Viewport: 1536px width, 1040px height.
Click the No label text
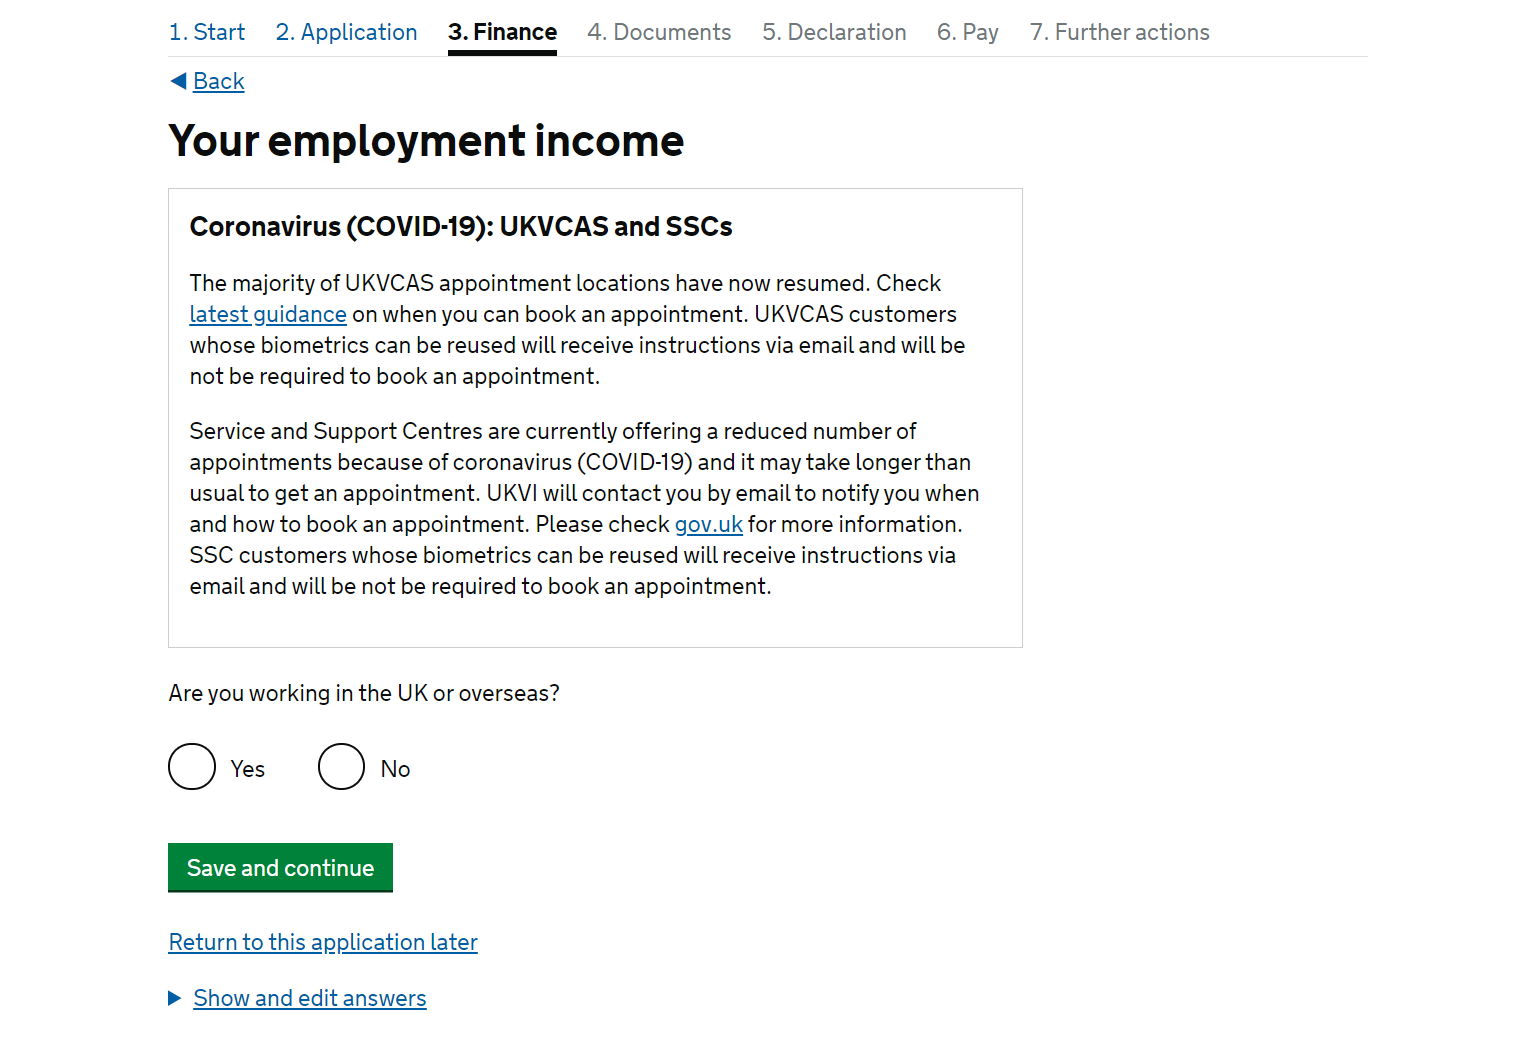(x=396, y=769)
